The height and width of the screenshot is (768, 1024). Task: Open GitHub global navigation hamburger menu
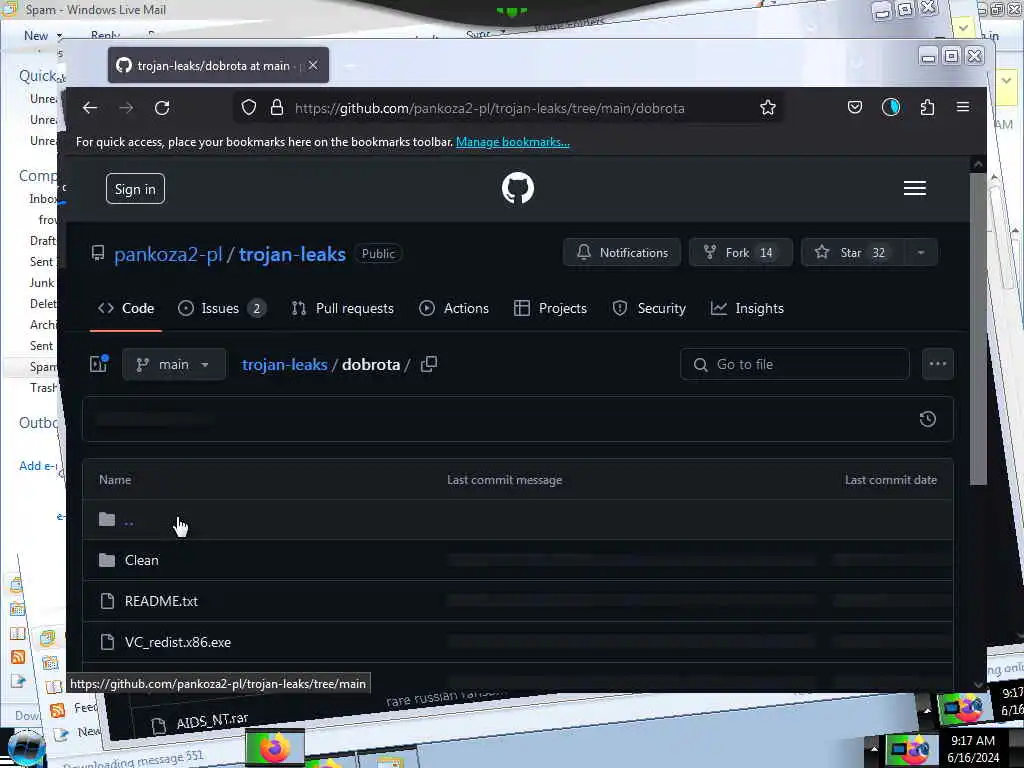[914, 188]
